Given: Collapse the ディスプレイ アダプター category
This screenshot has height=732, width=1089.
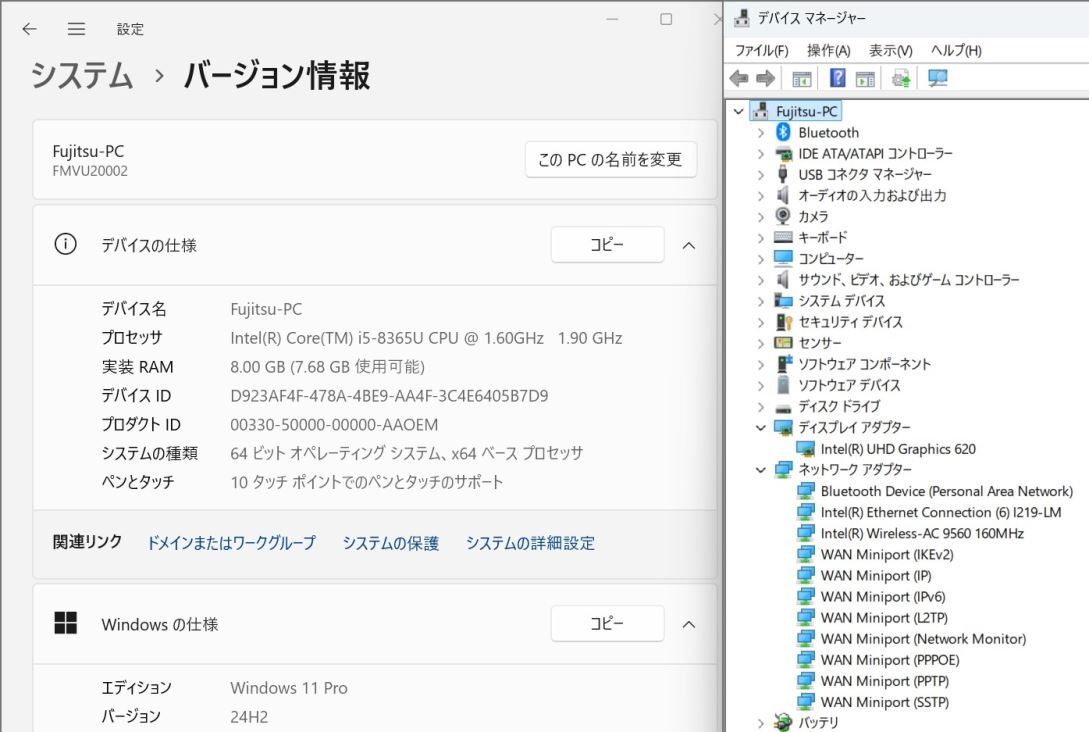Looking at the screenshot, I should [761, 428].
